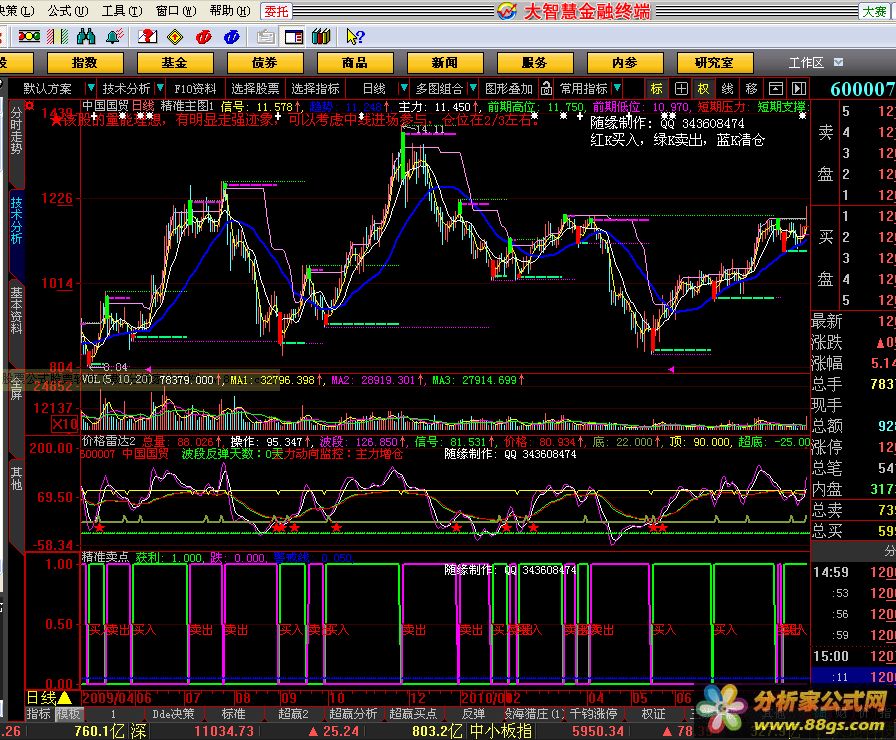This screenshot has height=740, width=896.
Task: Select the Dde决策 template tab
Action: 173,714
